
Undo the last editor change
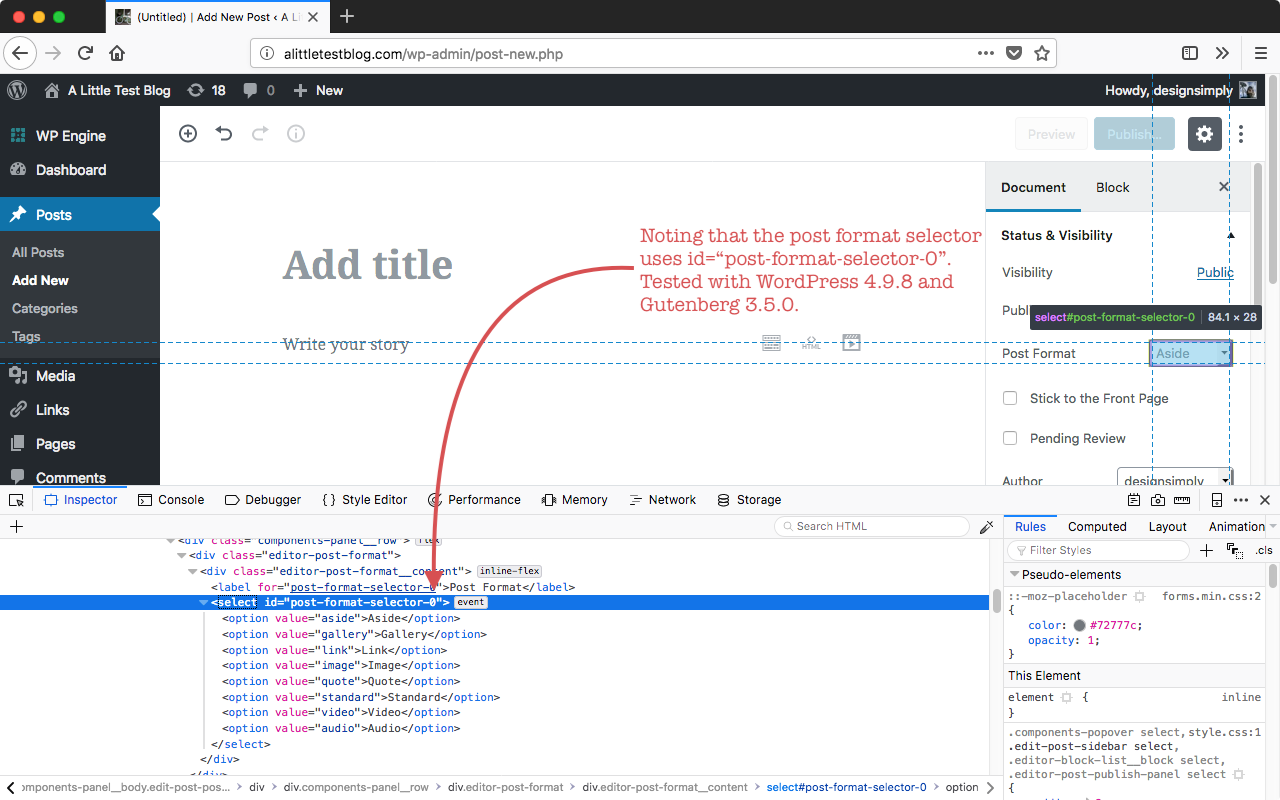[x=224, y=134]
